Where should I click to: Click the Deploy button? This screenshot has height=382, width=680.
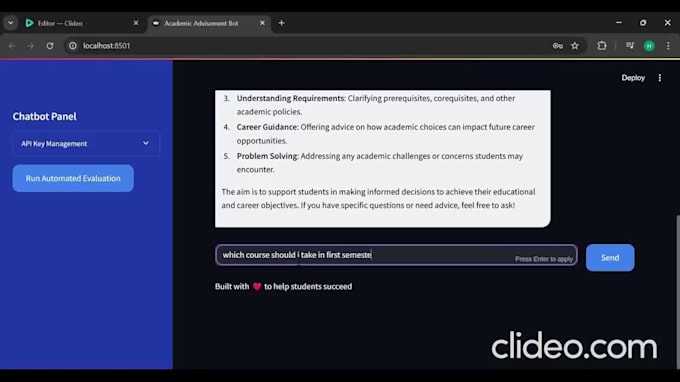pos(633,78)
